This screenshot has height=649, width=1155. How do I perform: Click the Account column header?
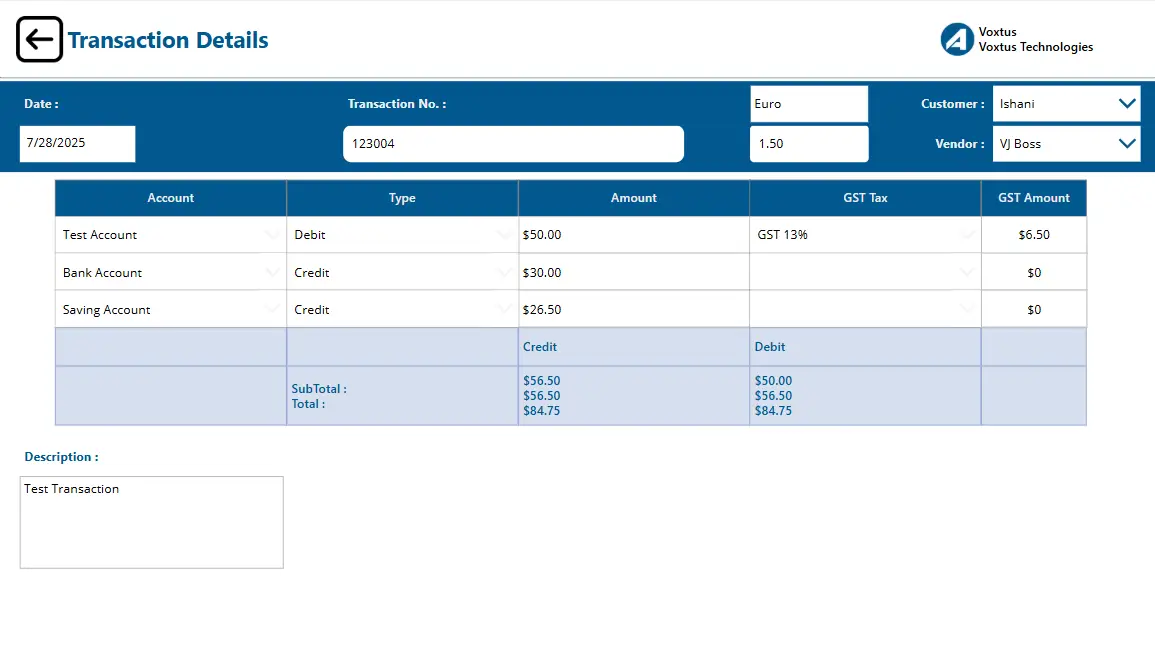click(x=171, y=198)
